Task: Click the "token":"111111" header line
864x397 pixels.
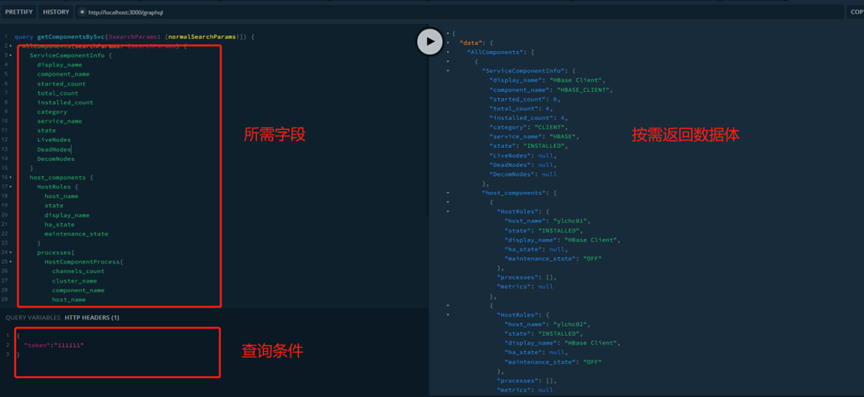Action: 54,345
